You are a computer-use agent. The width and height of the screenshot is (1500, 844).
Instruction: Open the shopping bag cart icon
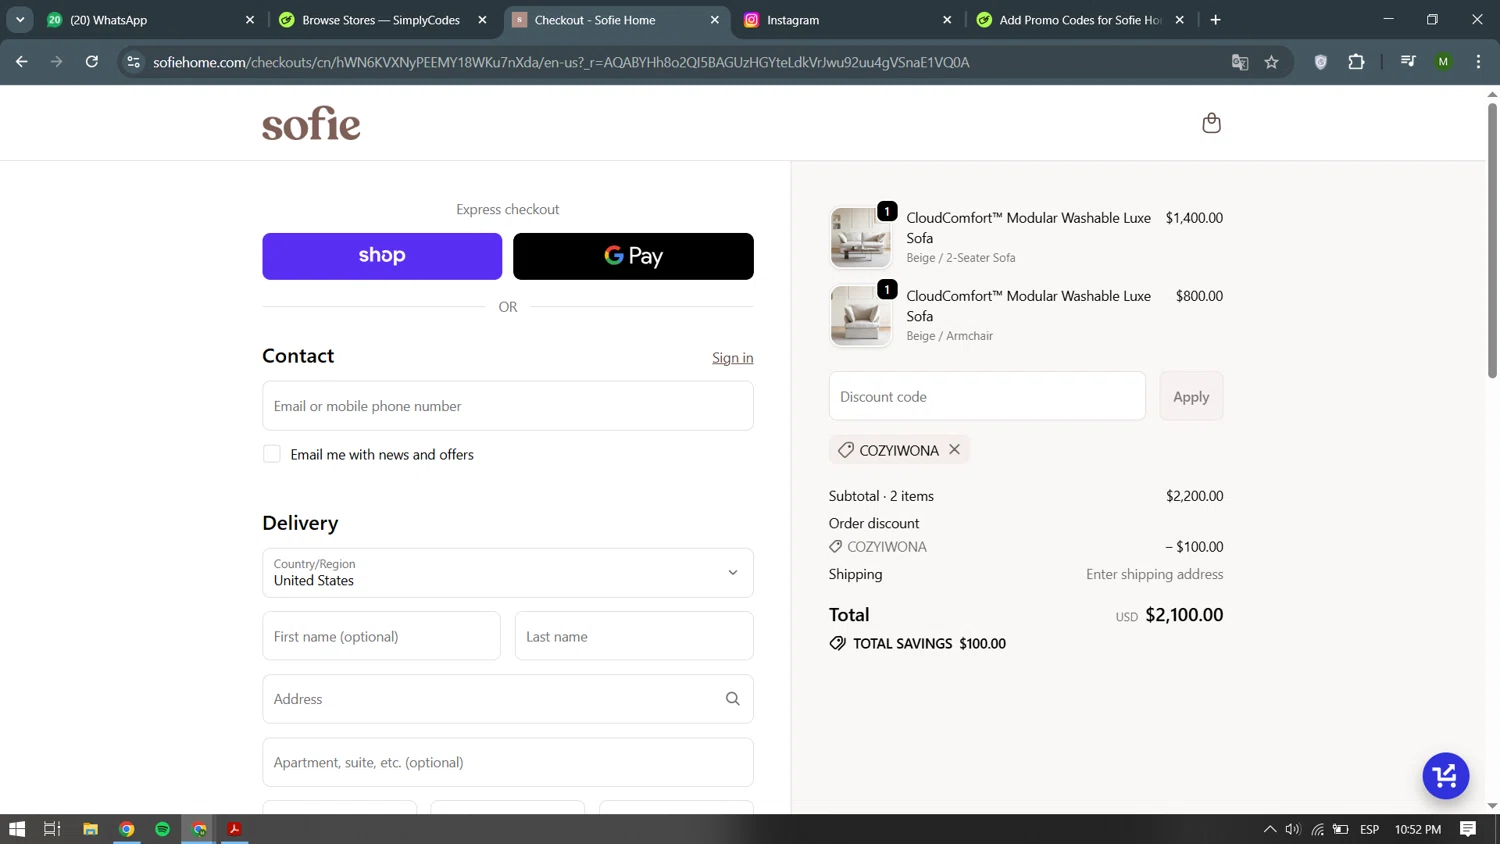(x=1211, y=123)
